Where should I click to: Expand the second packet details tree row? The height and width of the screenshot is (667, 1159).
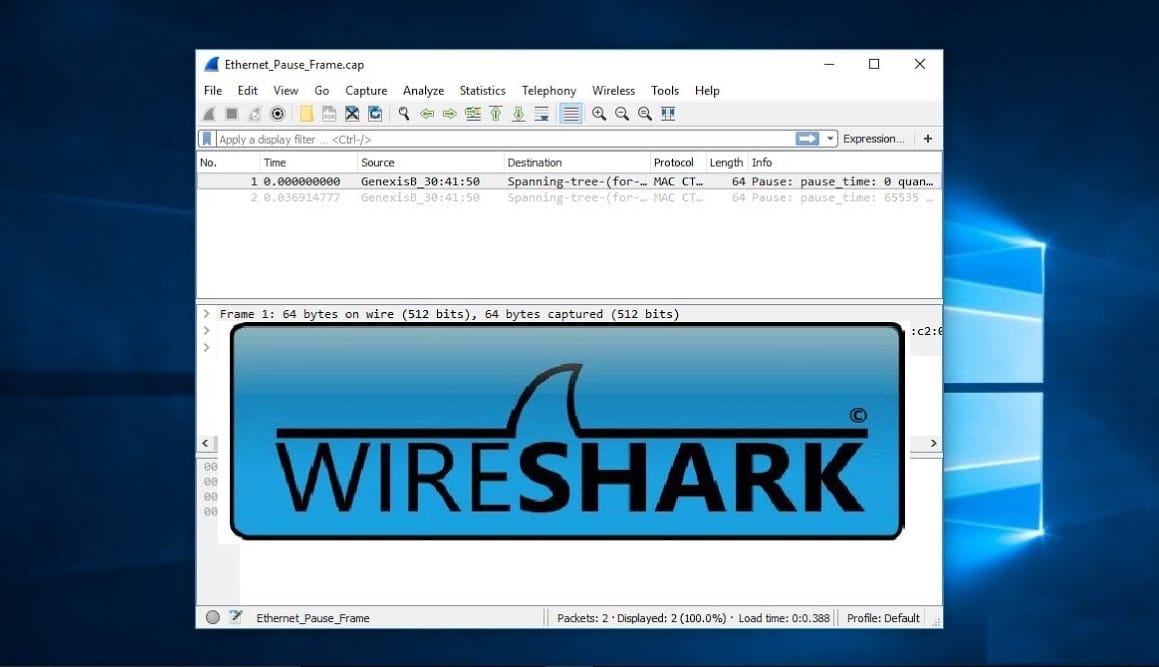(x=207, y=331)
